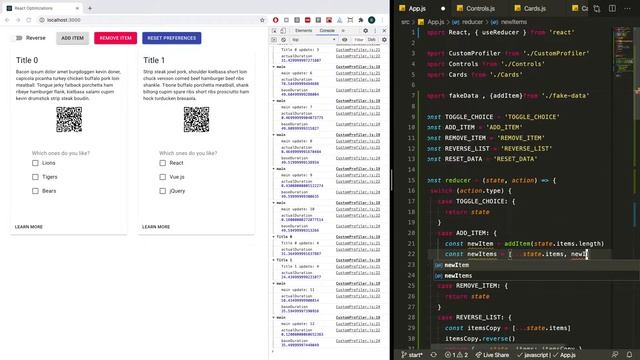Screen dimensions: 640x360
Task: Open the console context top dropdown
Action: tap(313, 40)
